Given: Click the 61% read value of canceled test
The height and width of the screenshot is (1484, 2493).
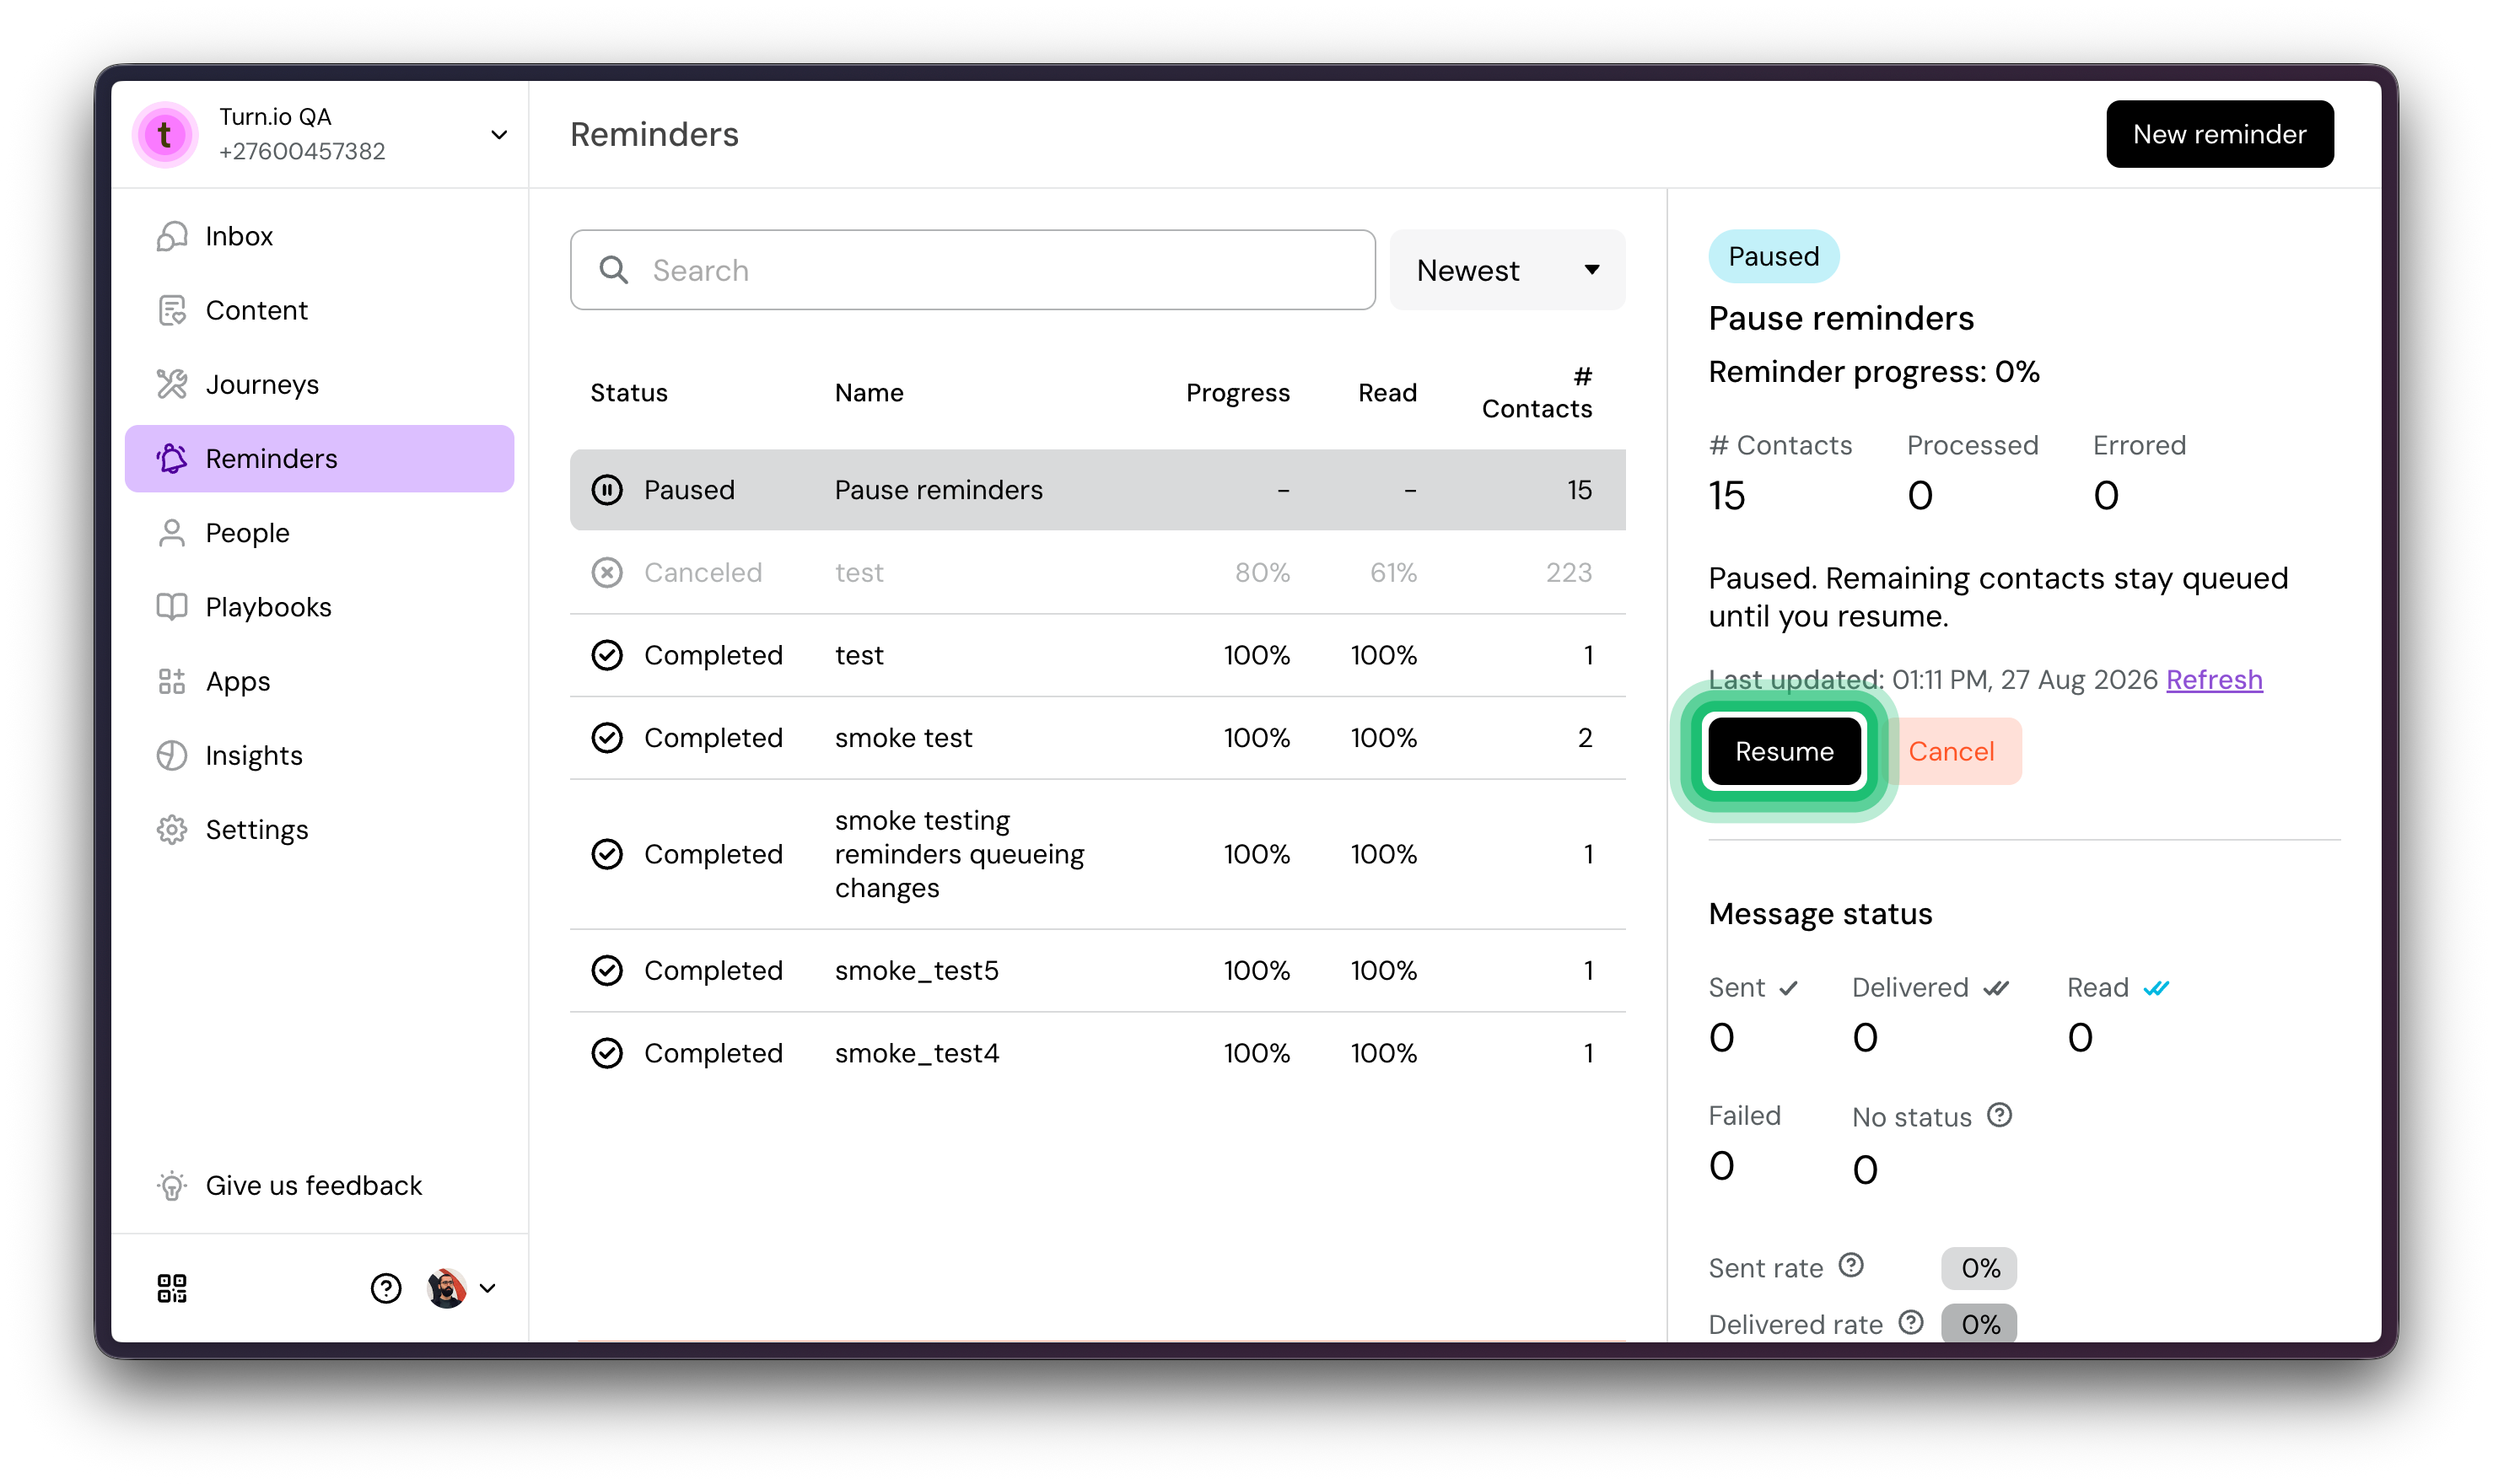Looking at the screenshot, I should [1393, 572].
